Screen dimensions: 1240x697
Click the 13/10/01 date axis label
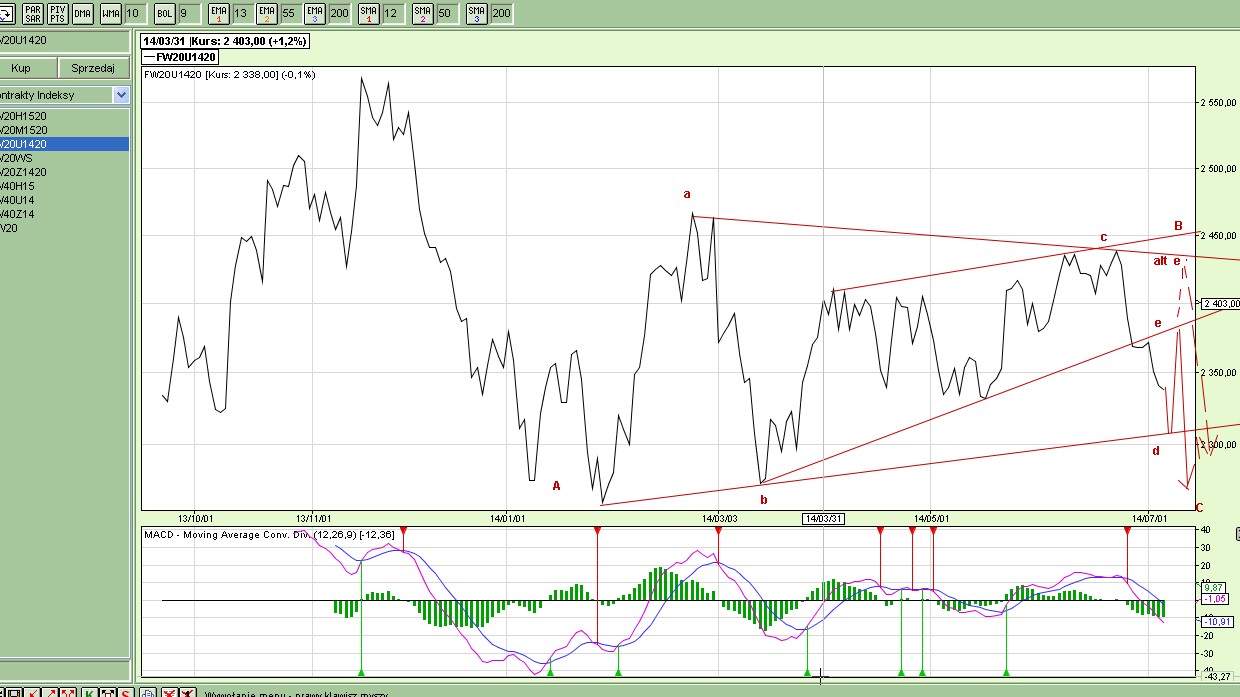click(195, 517)
